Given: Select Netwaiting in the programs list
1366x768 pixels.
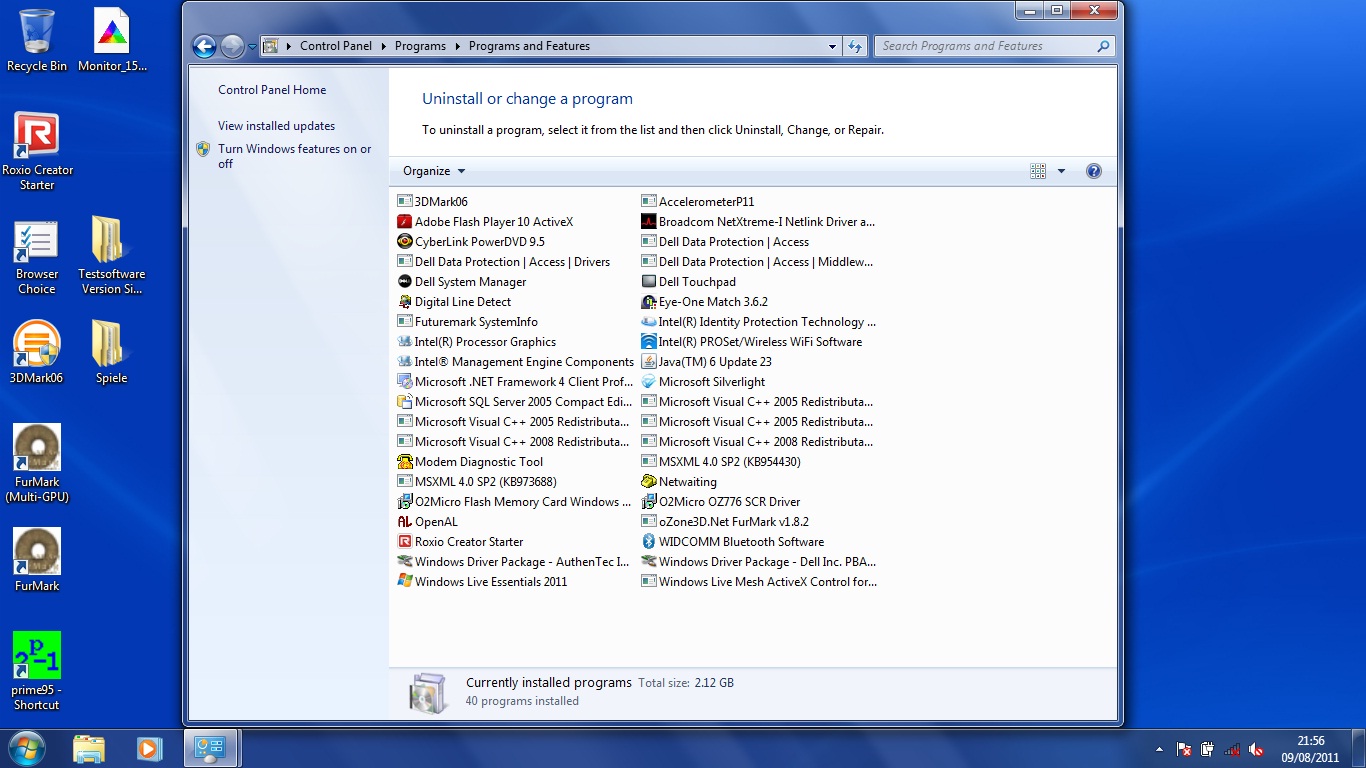Looking at the screenshot, I should click(x=679, y=482).
